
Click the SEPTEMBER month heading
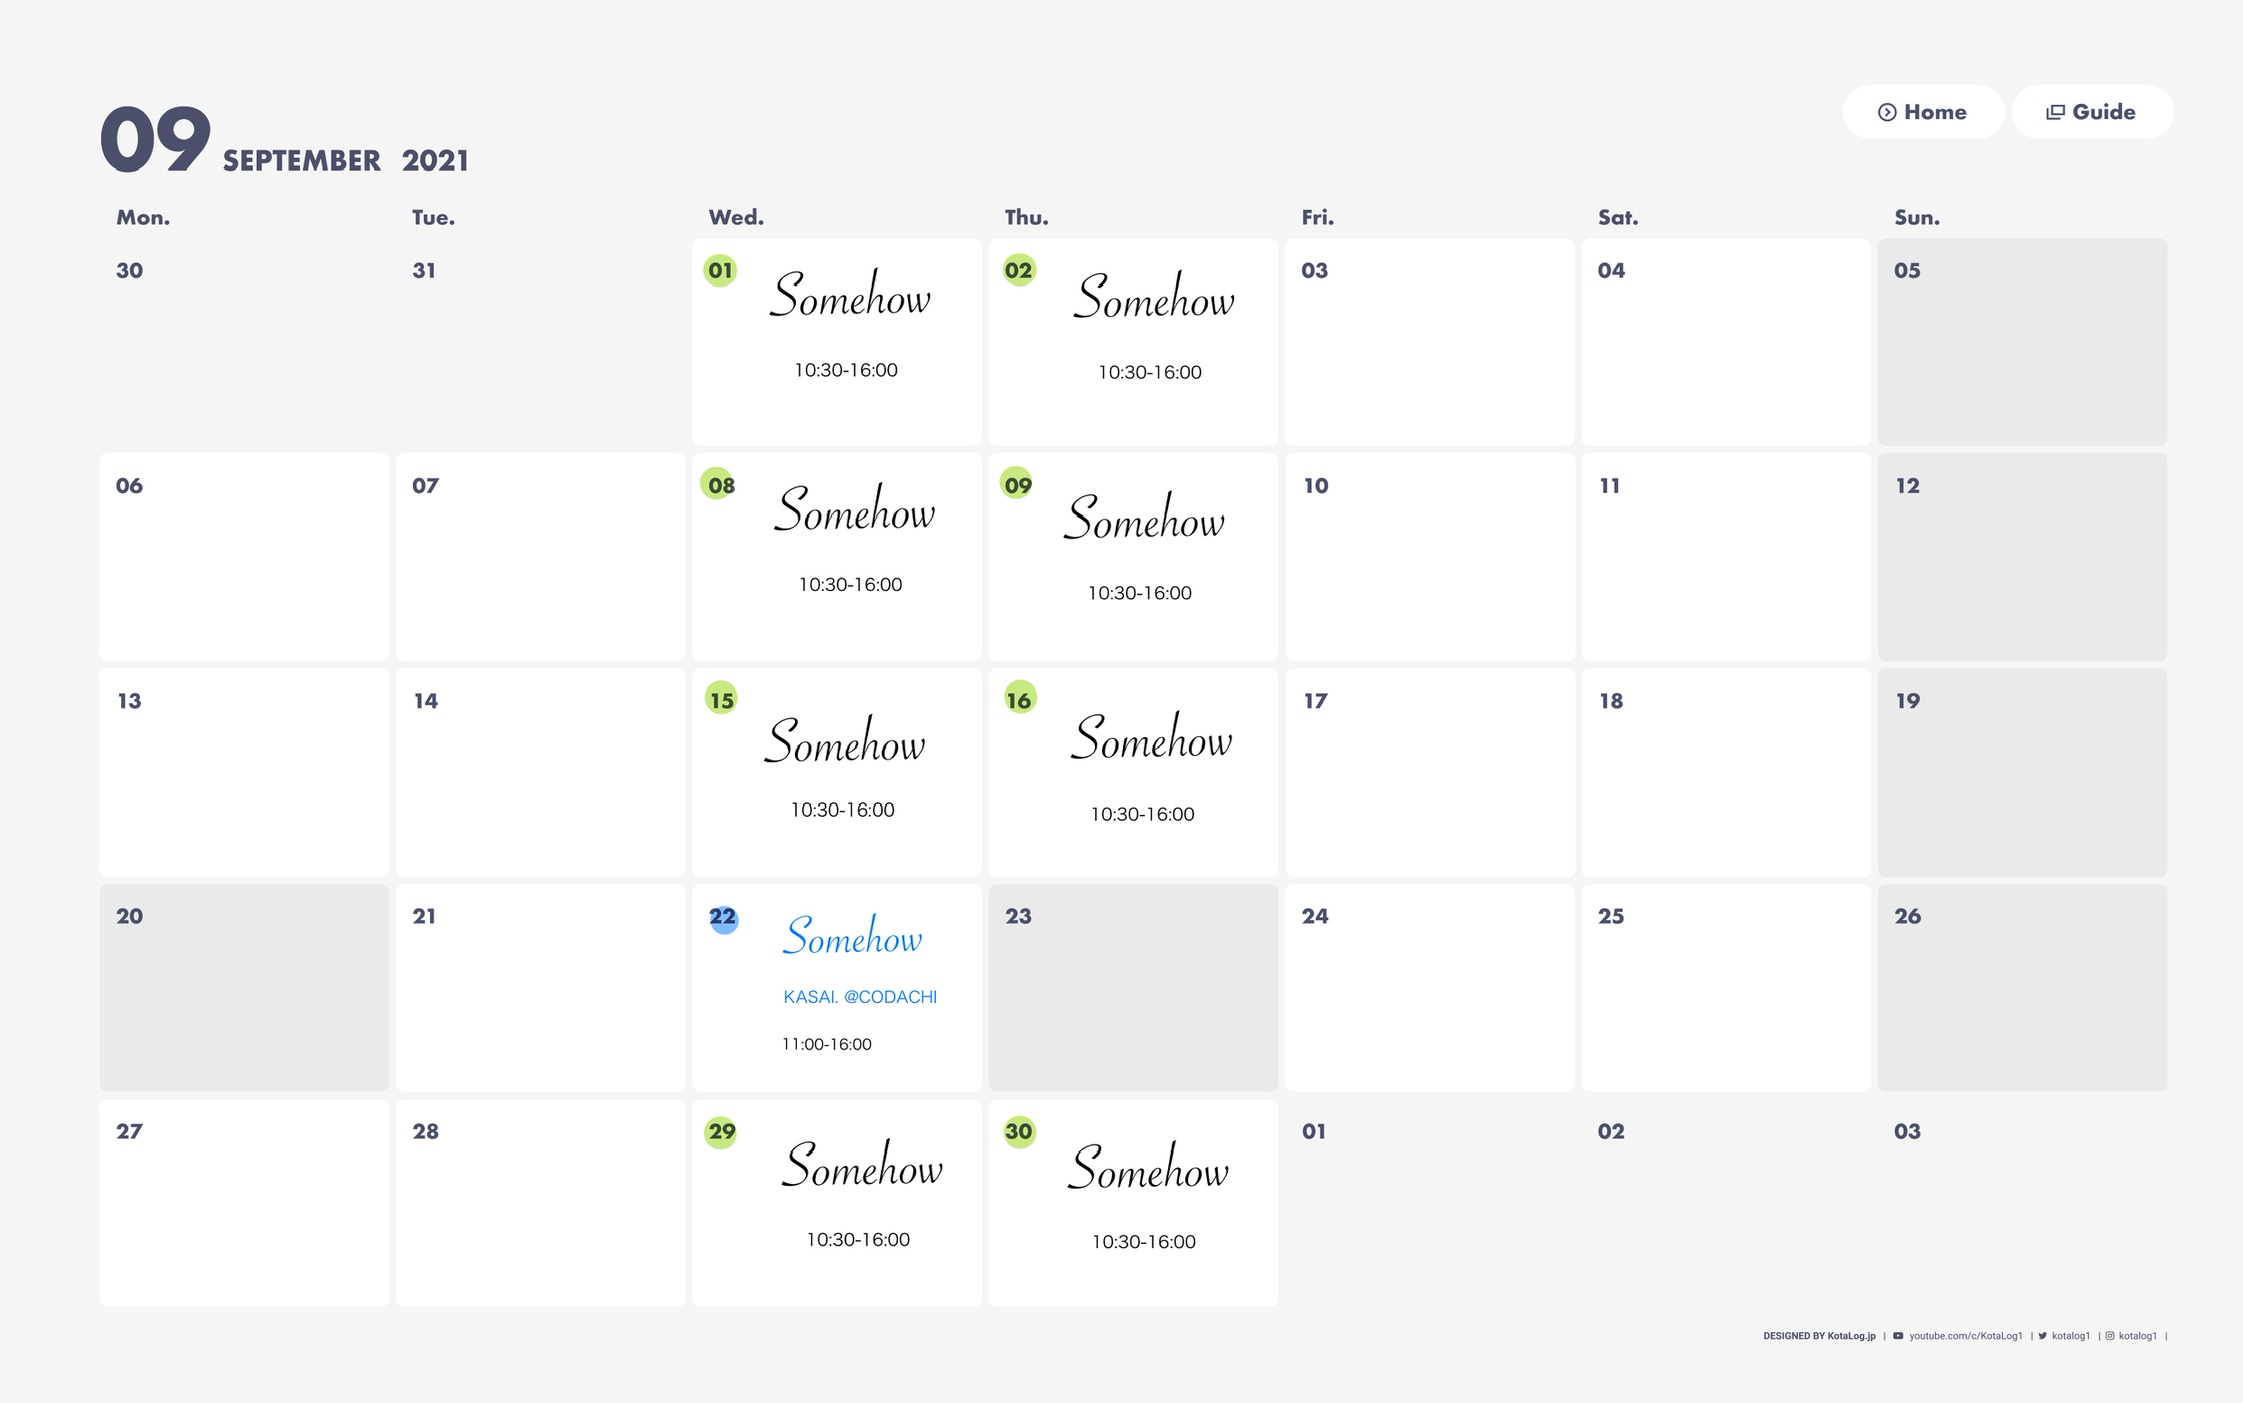(301, 161)
